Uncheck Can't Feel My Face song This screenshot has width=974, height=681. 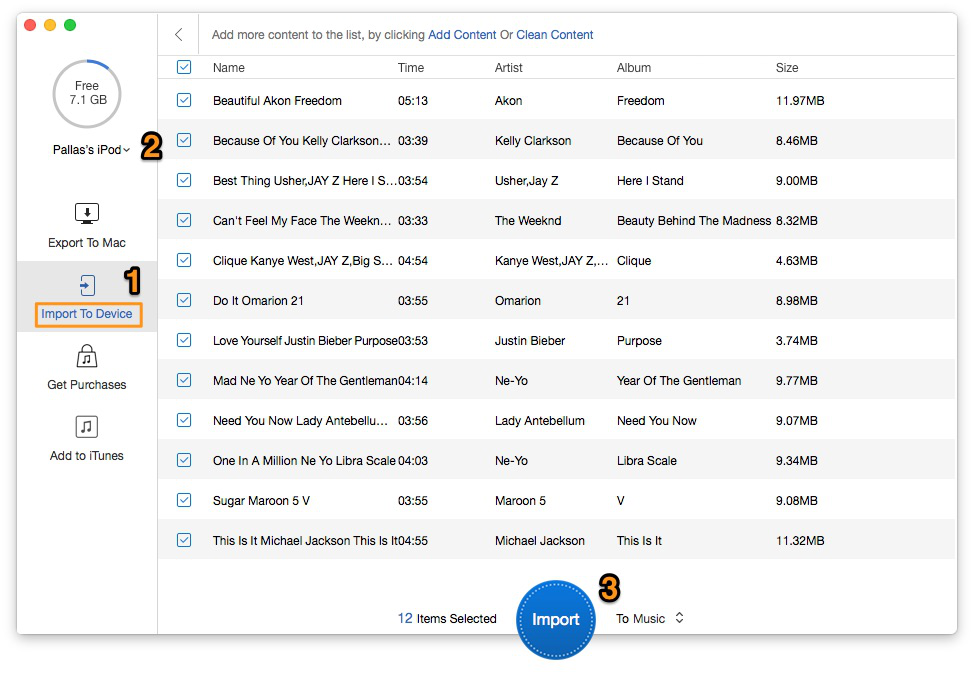tap(184, 220)
